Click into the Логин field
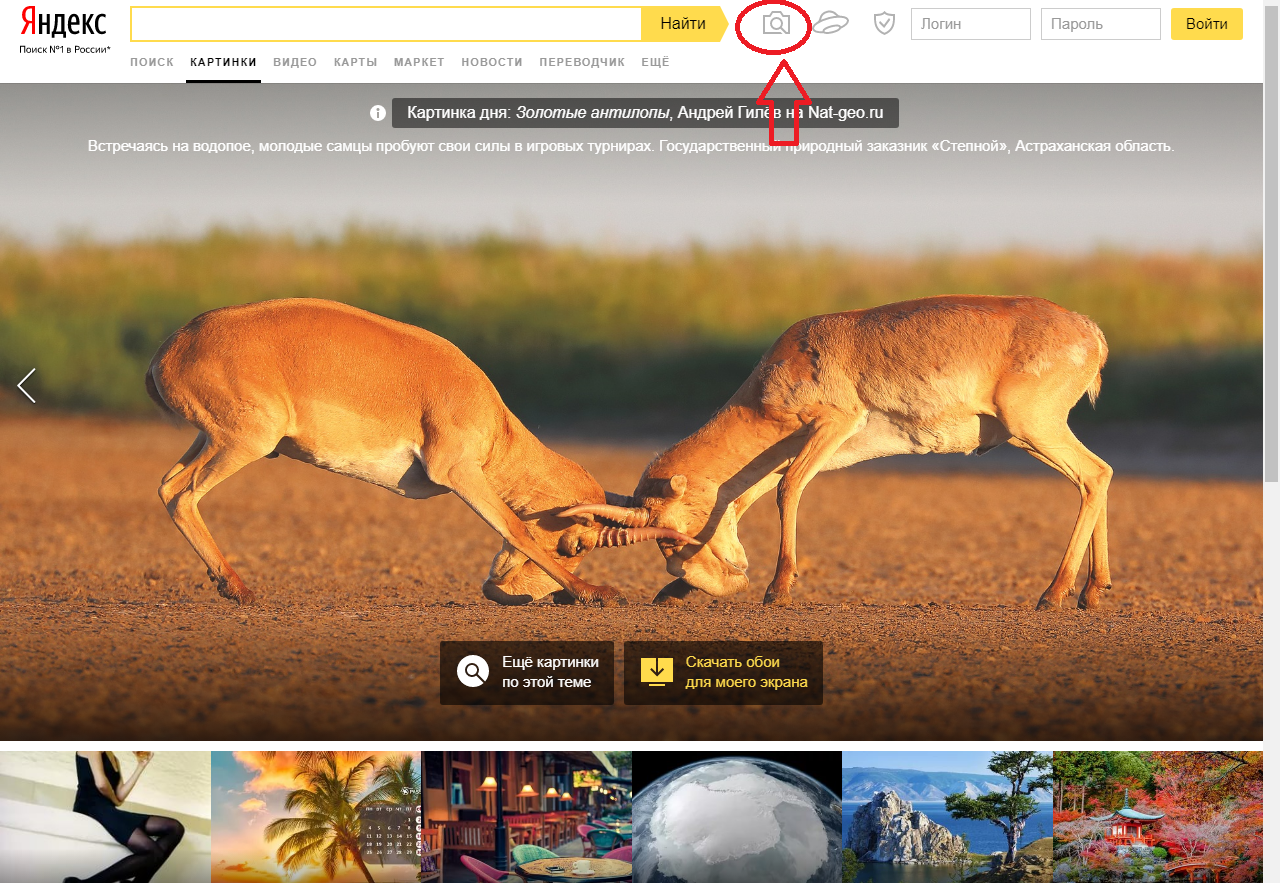Viewport: 1280px width, 883px height. 971,24
